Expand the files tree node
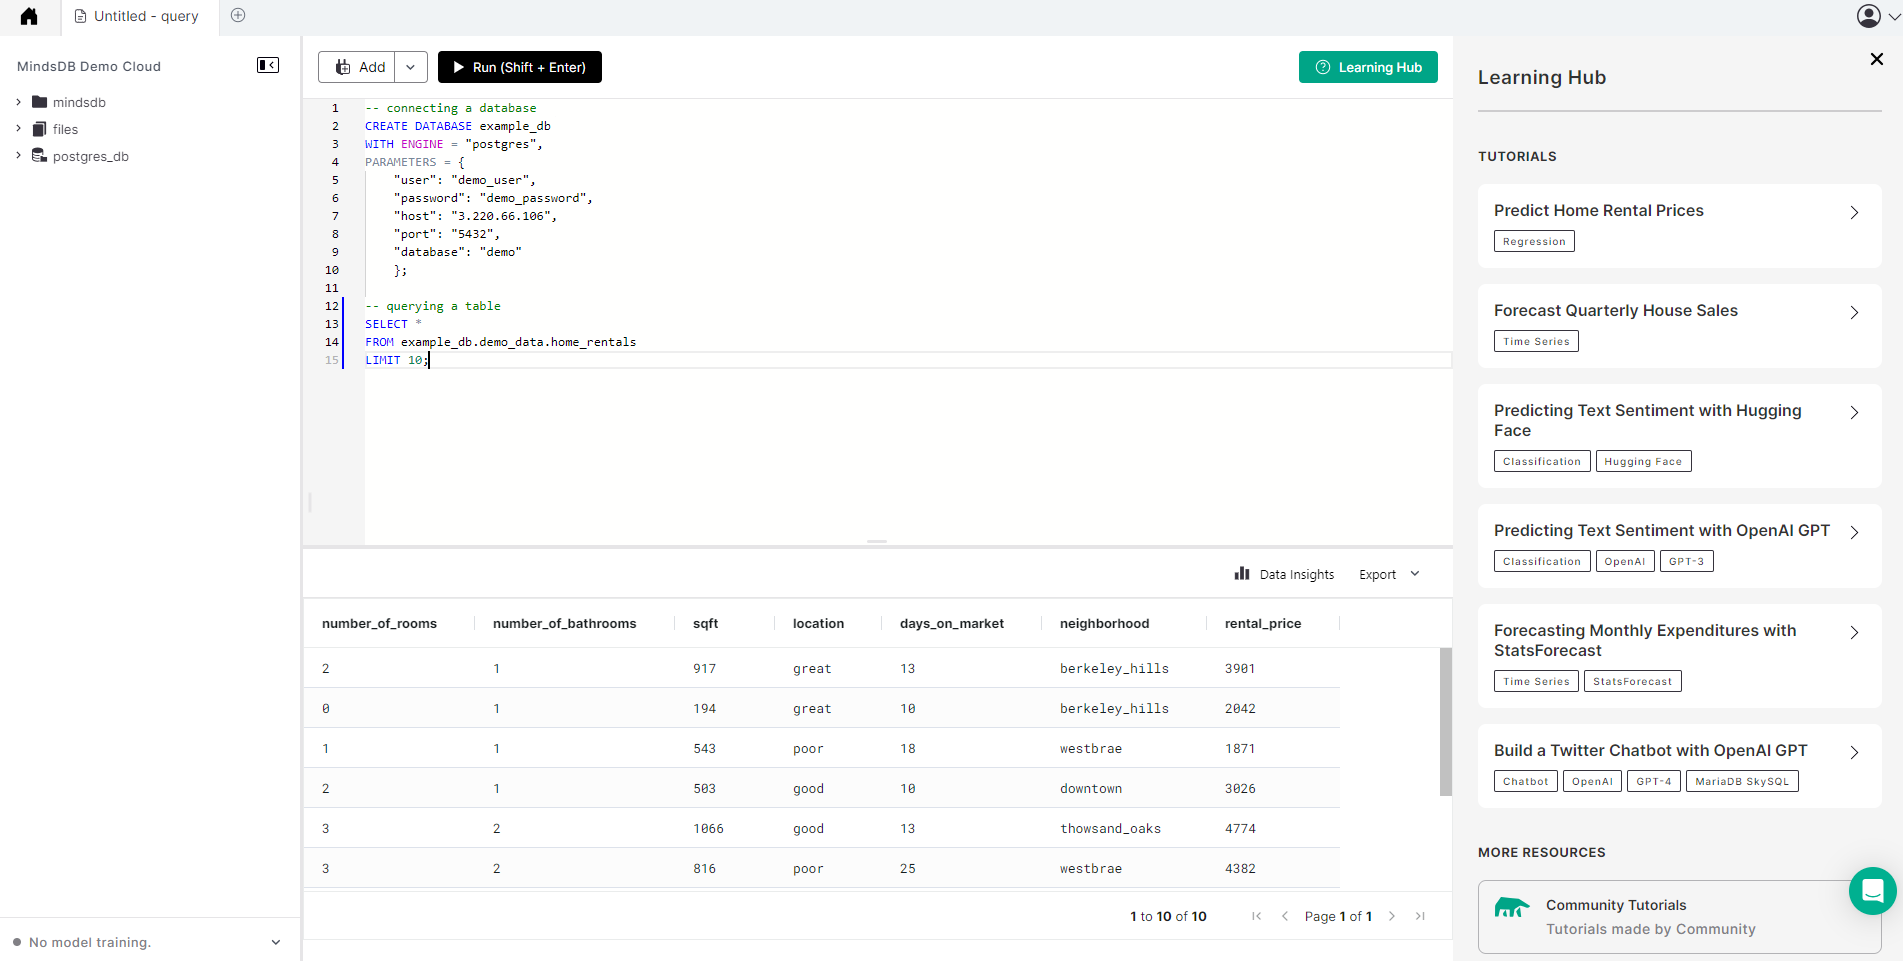Viewport: 1903px width, 961px height. [x=18, y=129]
